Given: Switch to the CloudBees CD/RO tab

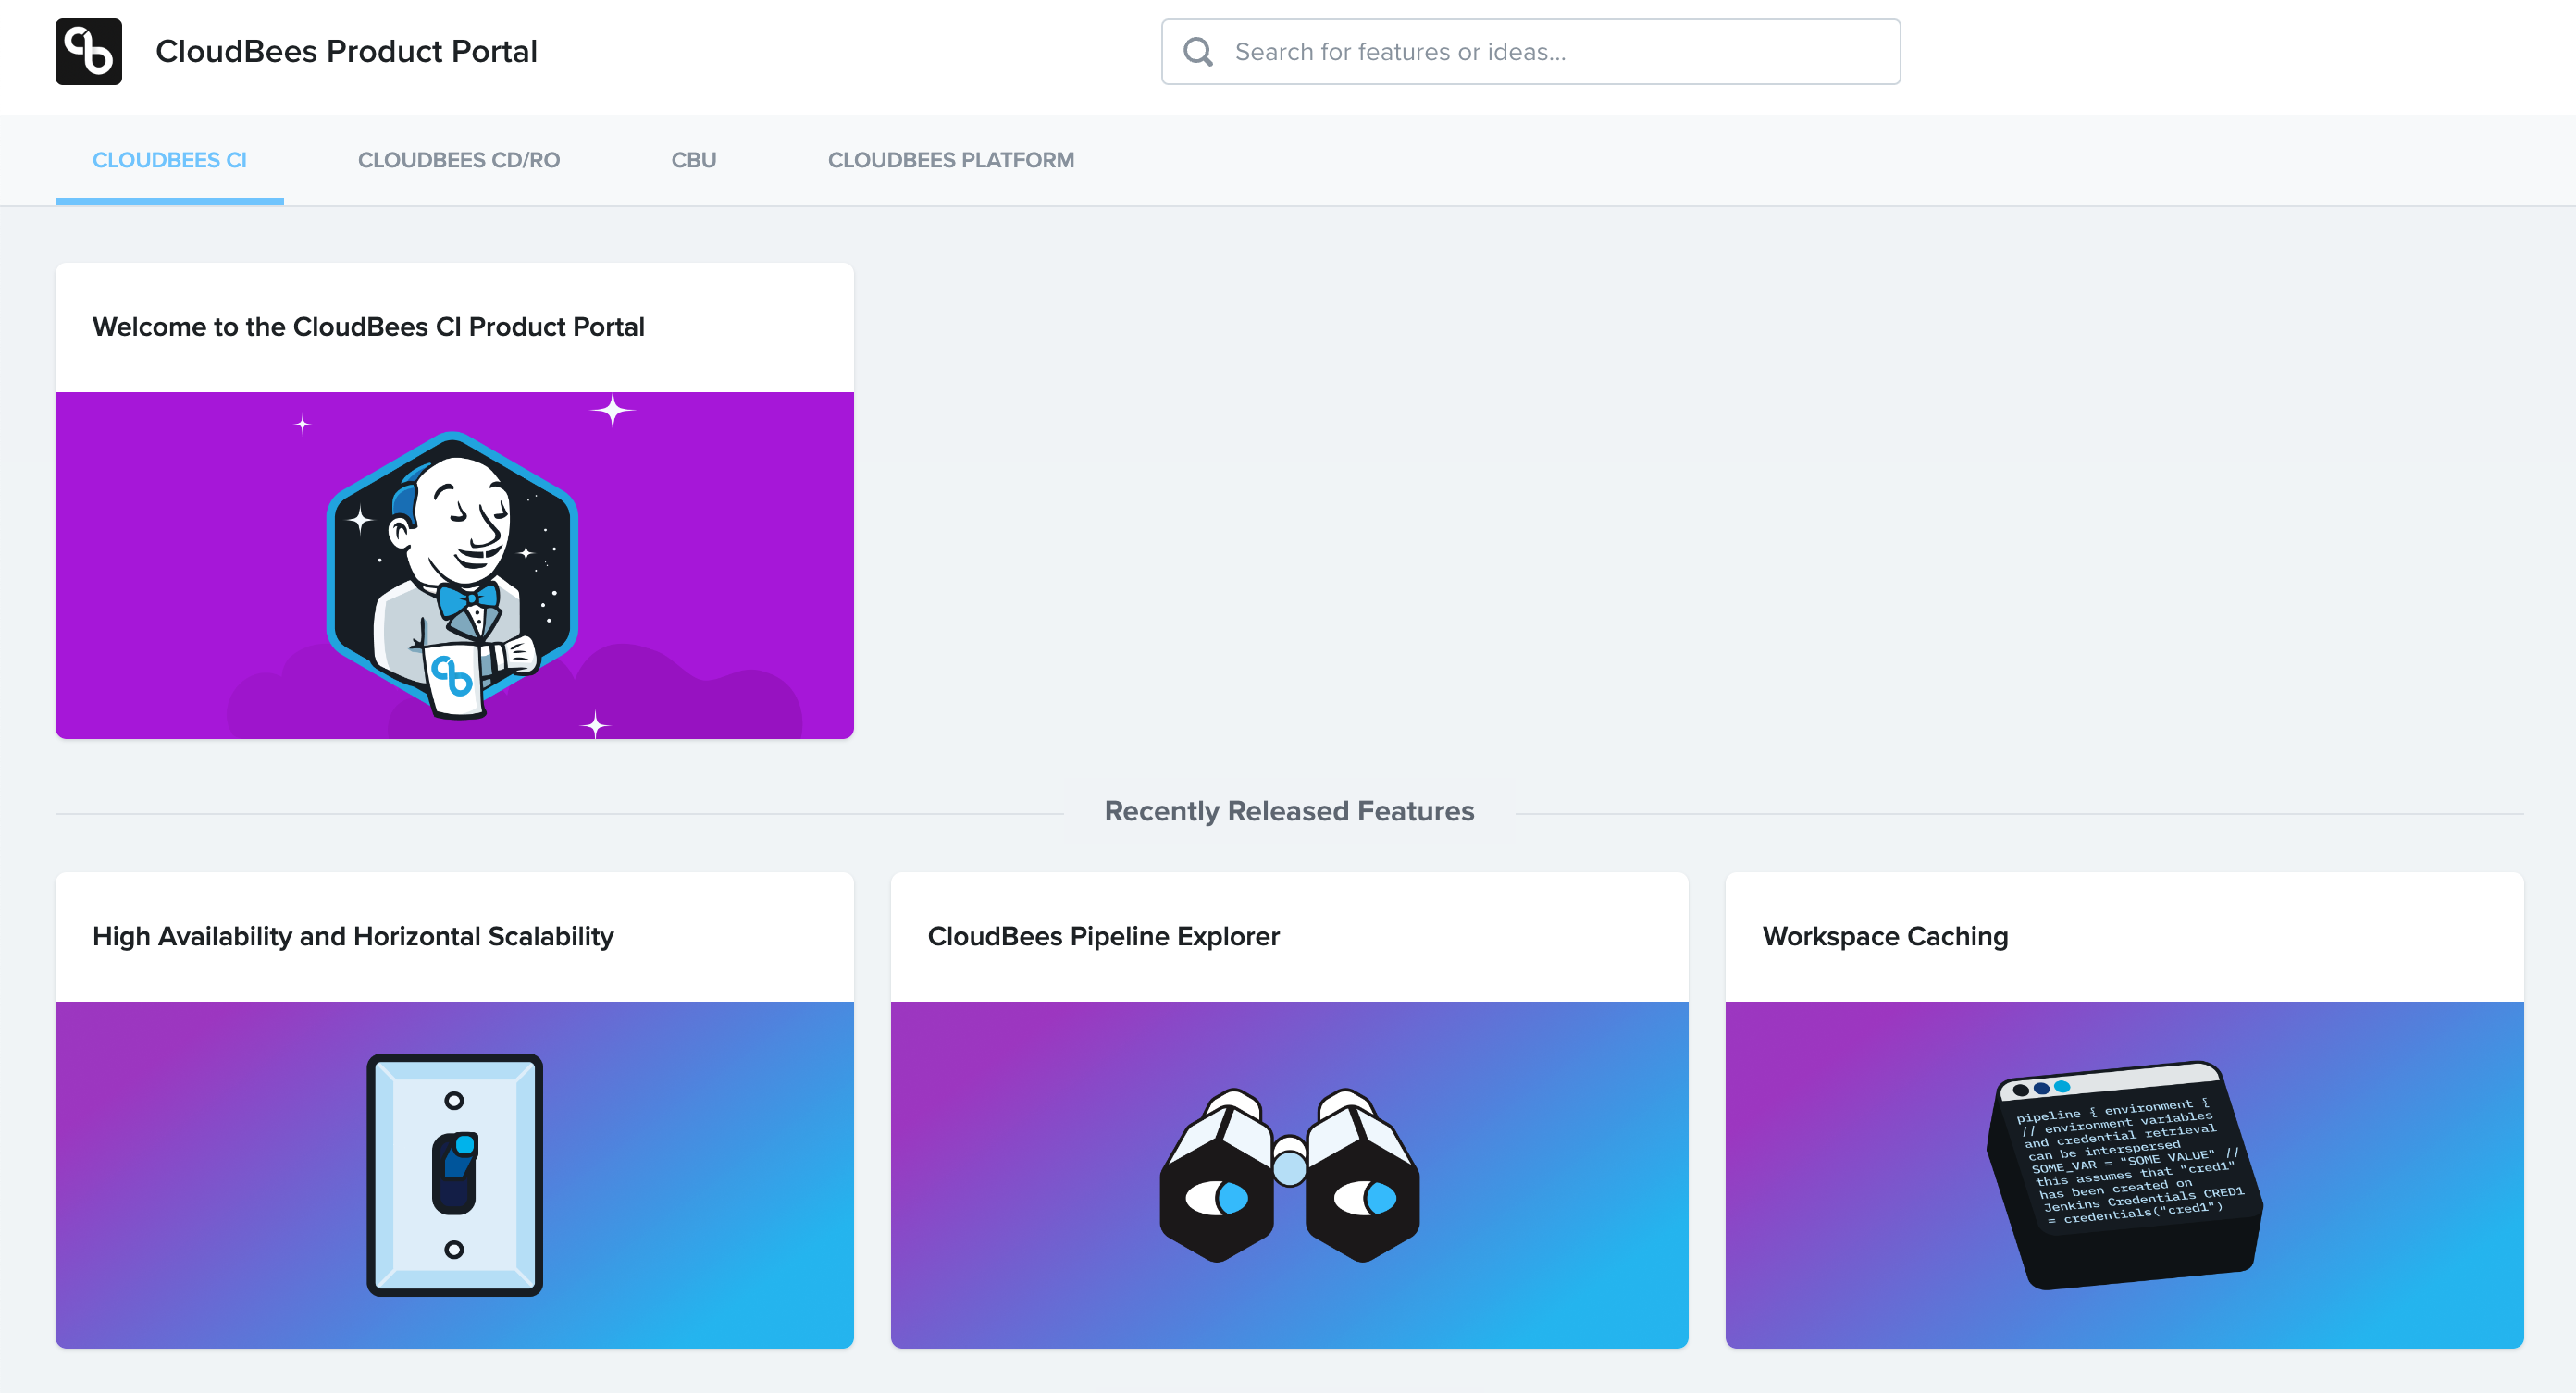Looking at the screenshot, I should pyautogui.click(x=459, y=160).
